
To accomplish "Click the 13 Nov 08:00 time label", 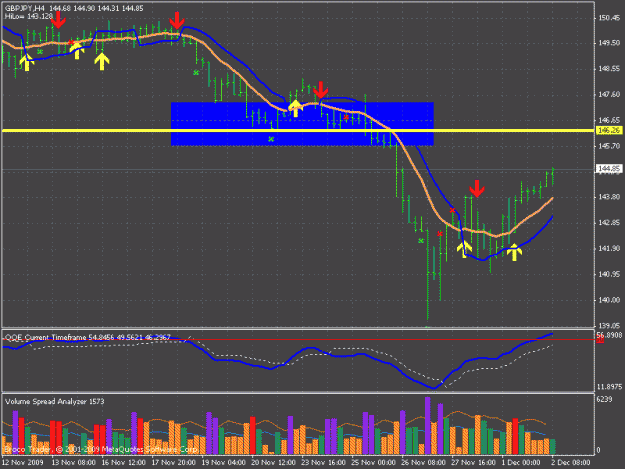I will coord(73,463).
